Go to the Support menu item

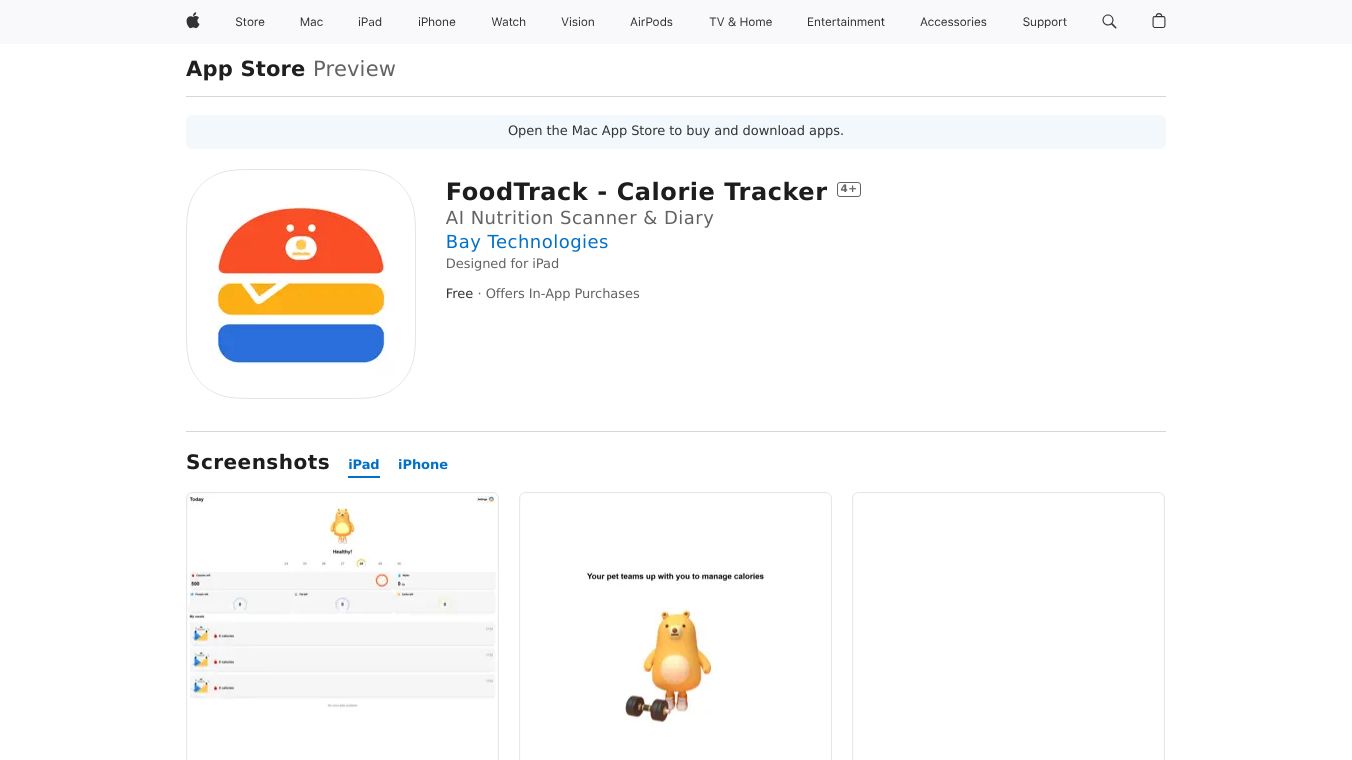1045,22
